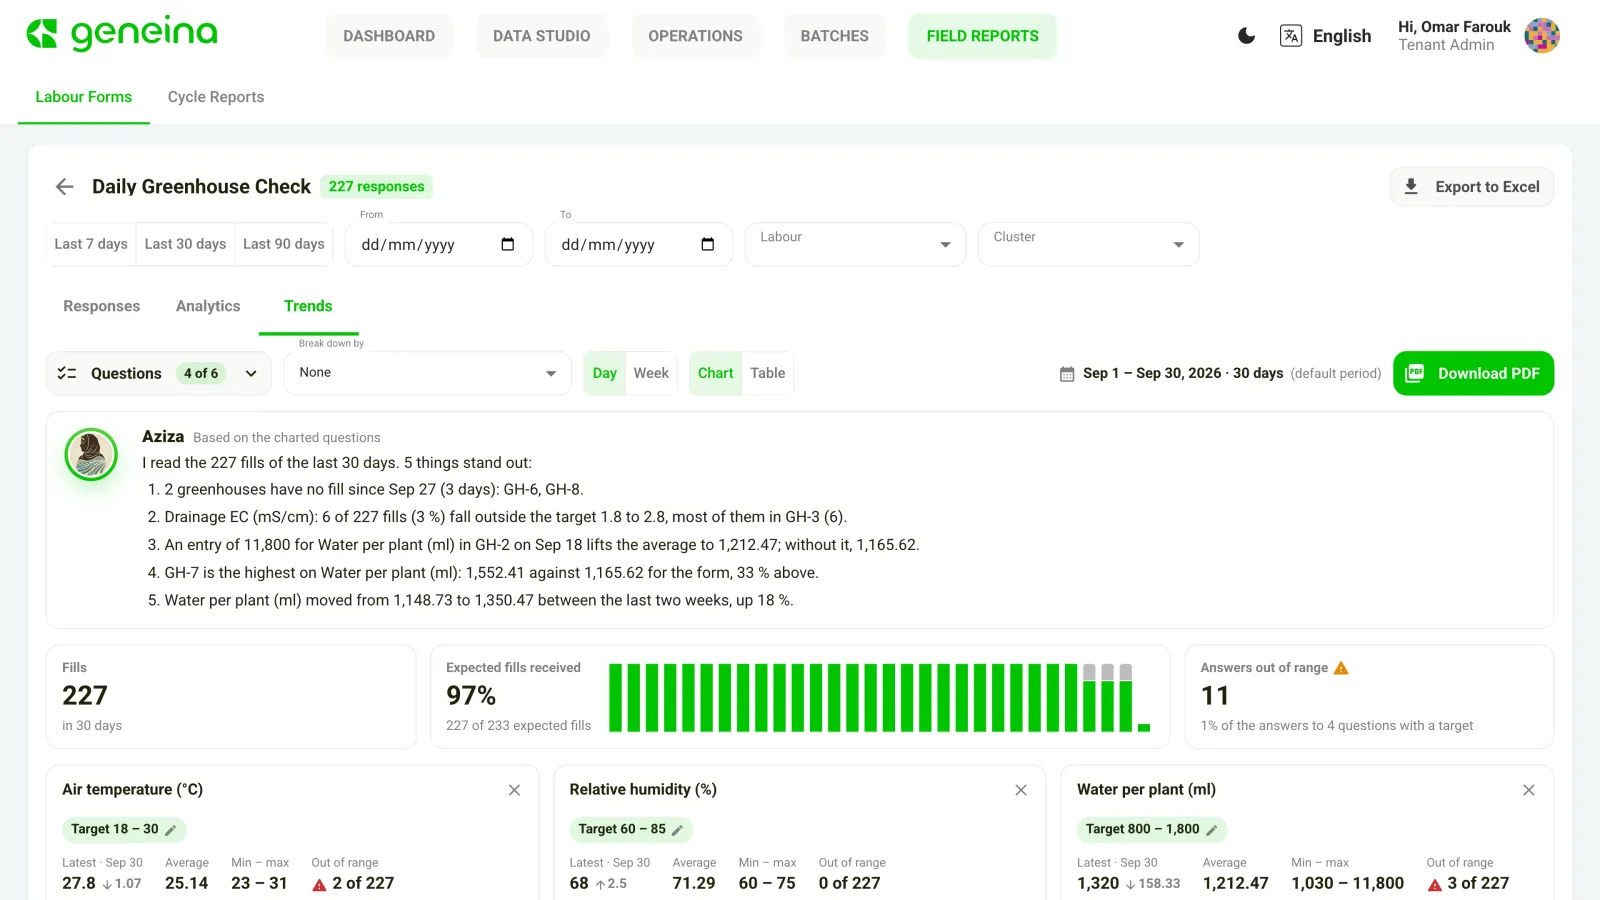
Task: Switch to the Analytics tab
Action: pyautogui.click(x=208, y=306)
